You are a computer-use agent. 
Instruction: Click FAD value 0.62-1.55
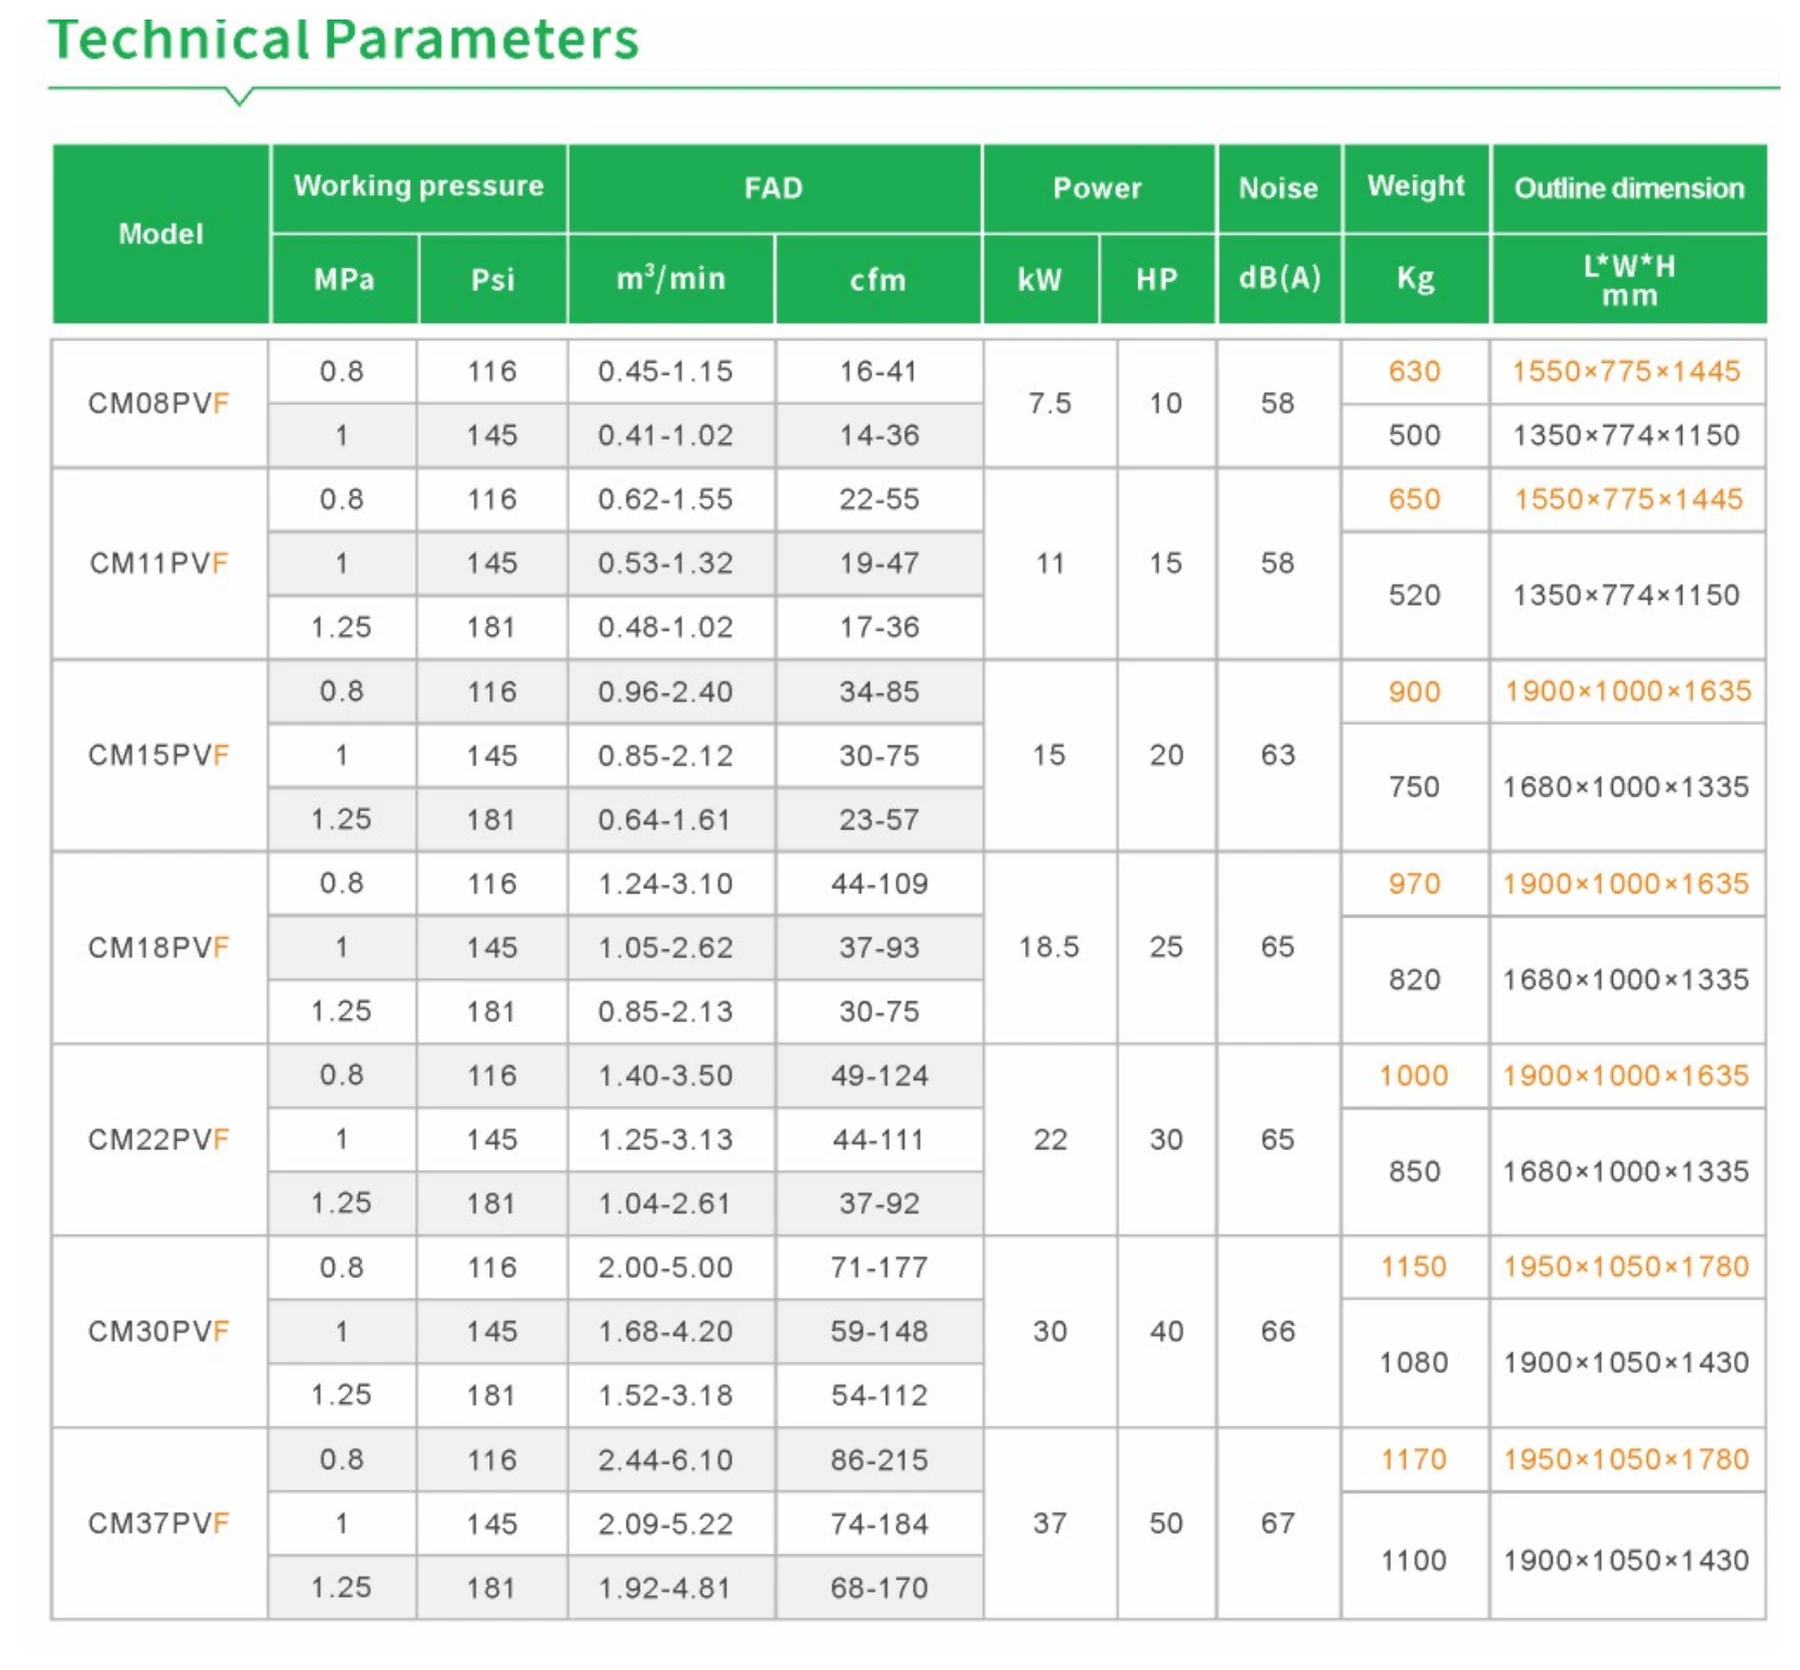(x=666, y=500)
